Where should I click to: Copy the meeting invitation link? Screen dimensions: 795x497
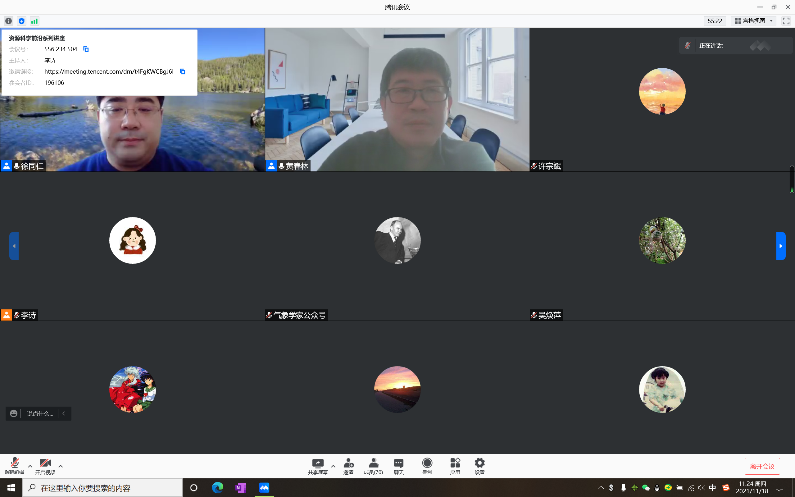[x=182, y=71]
